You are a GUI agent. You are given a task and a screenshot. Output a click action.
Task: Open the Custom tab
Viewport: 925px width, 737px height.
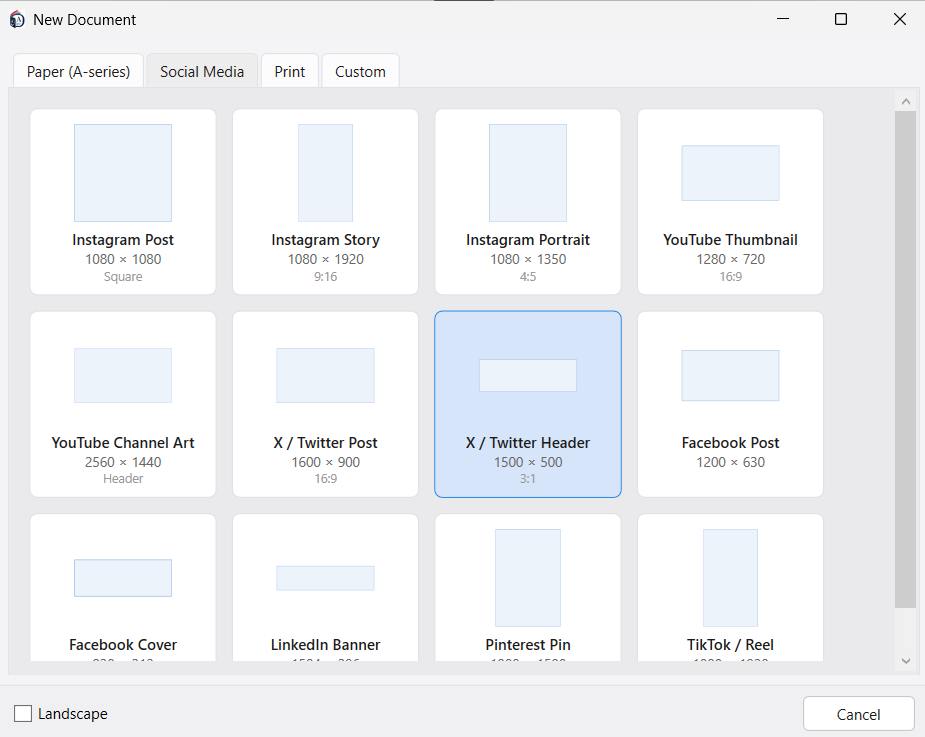coord(360,71)
